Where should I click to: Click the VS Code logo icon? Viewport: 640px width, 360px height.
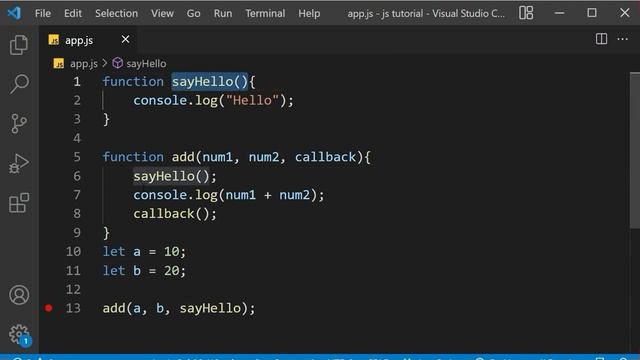point(14,13)
